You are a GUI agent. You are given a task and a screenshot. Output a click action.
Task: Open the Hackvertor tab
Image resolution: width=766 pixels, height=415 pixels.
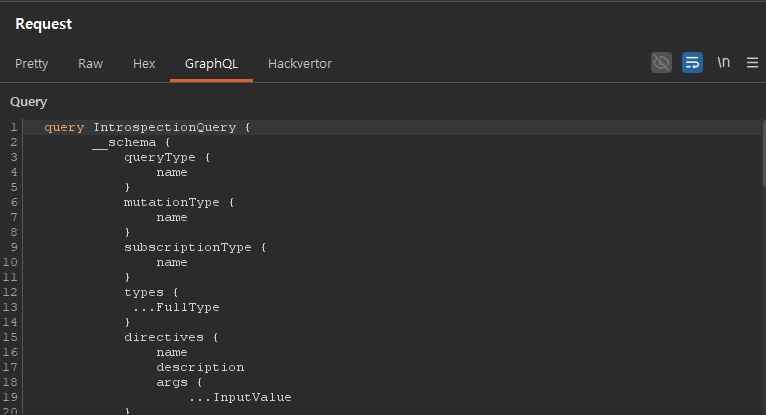300,64
